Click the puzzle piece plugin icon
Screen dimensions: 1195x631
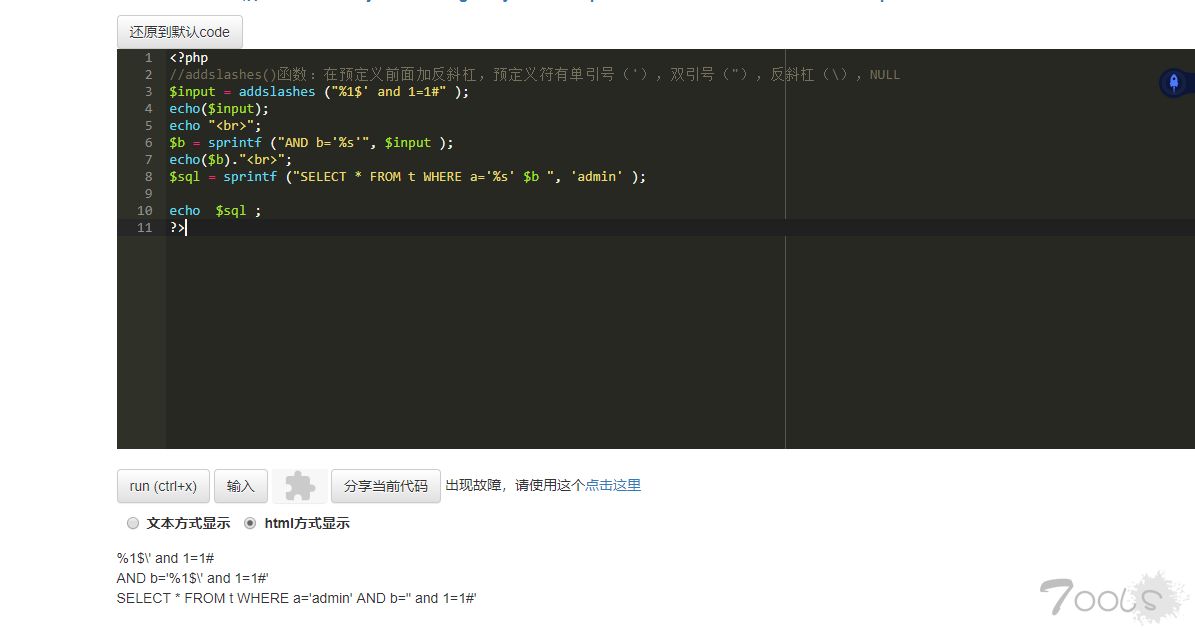click(299, 486)
